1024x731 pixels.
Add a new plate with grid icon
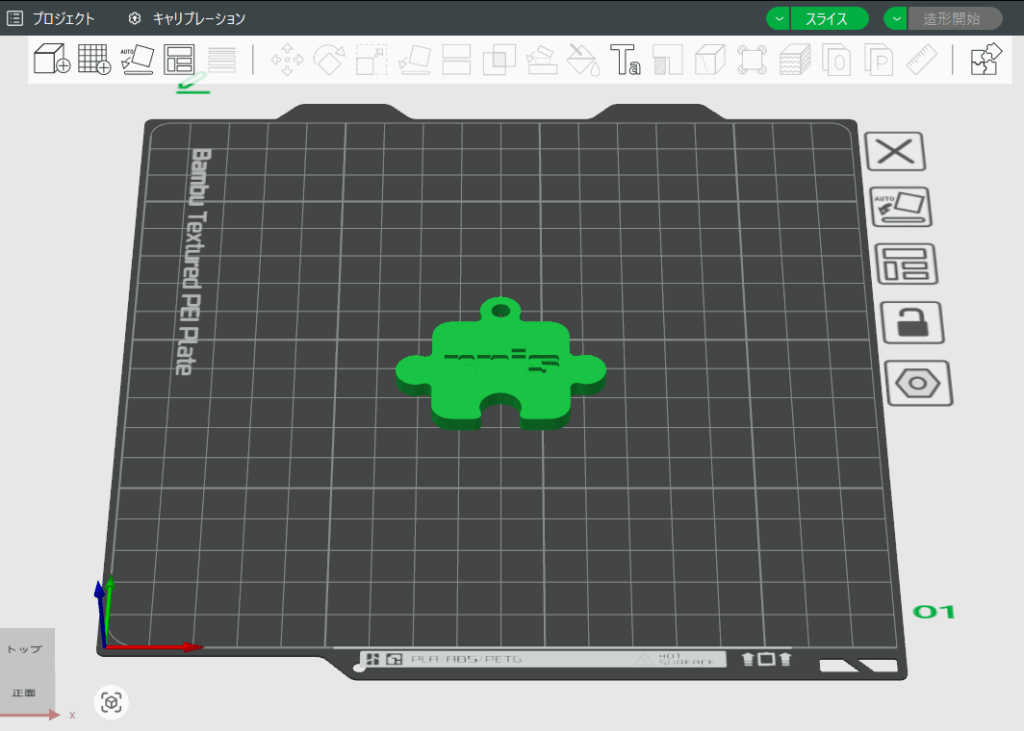94,59
